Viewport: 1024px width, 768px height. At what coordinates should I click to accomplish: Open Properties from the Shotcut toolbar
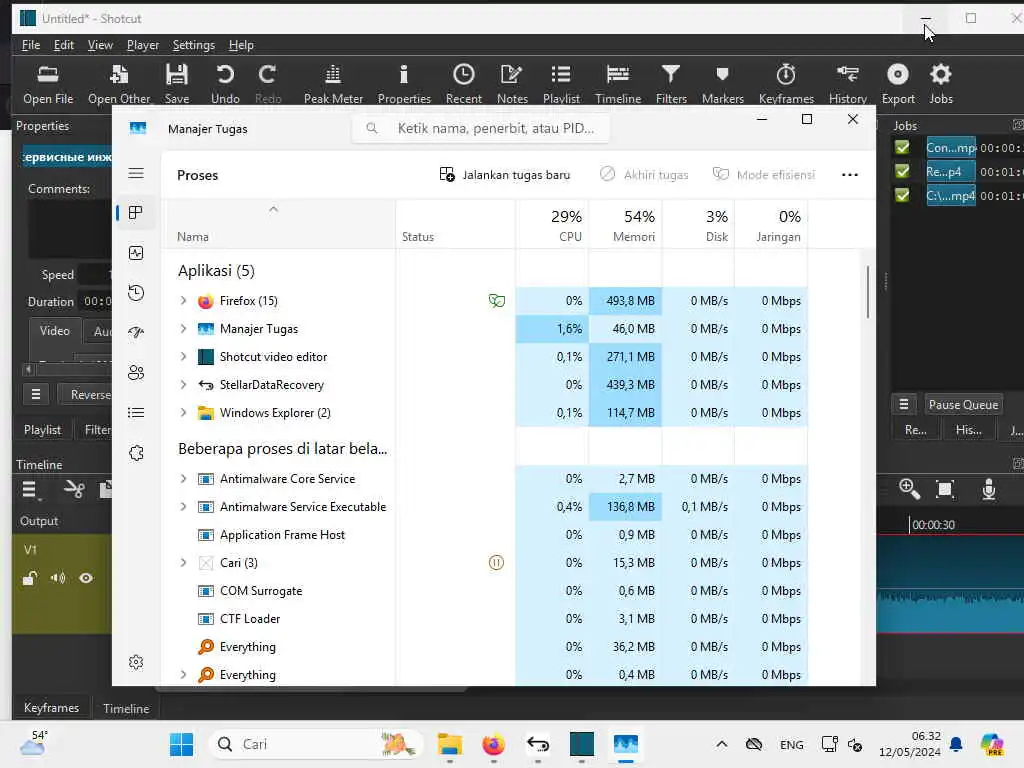pyautogui.click(x=404, y=85)
